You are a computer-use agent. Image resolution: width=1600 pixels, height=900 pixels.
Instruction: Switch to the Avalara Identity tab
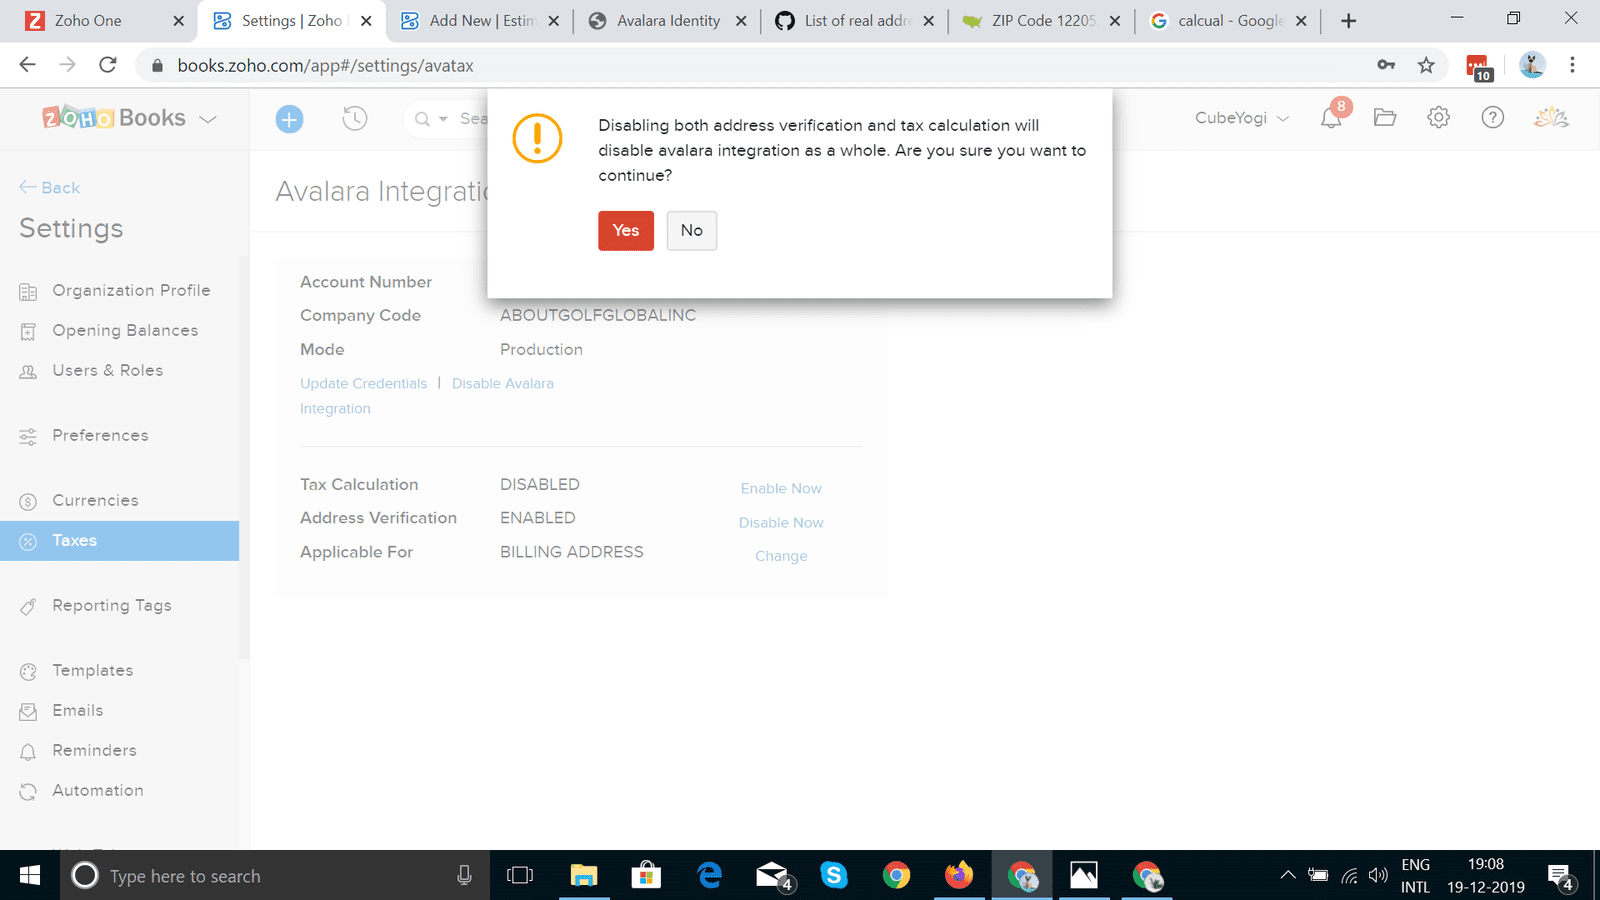668,21
